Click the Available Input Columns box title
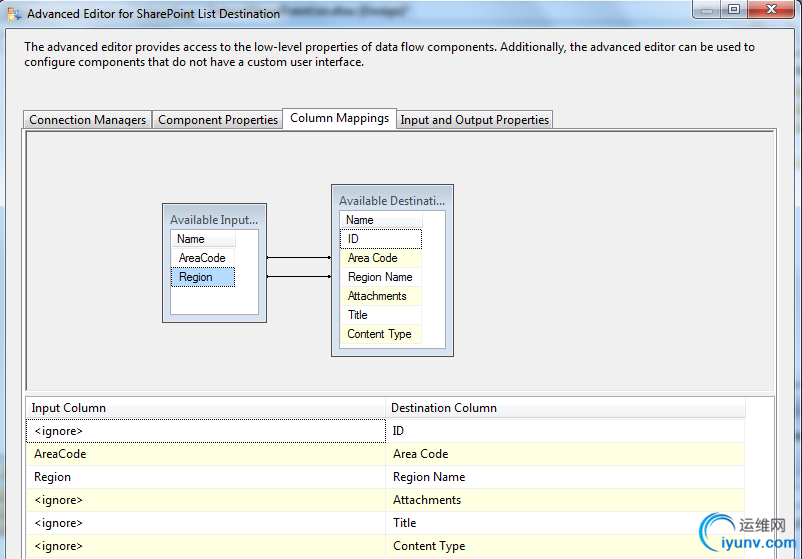Image resolution: width=802 pixels, height=559 pixels. 214,220
